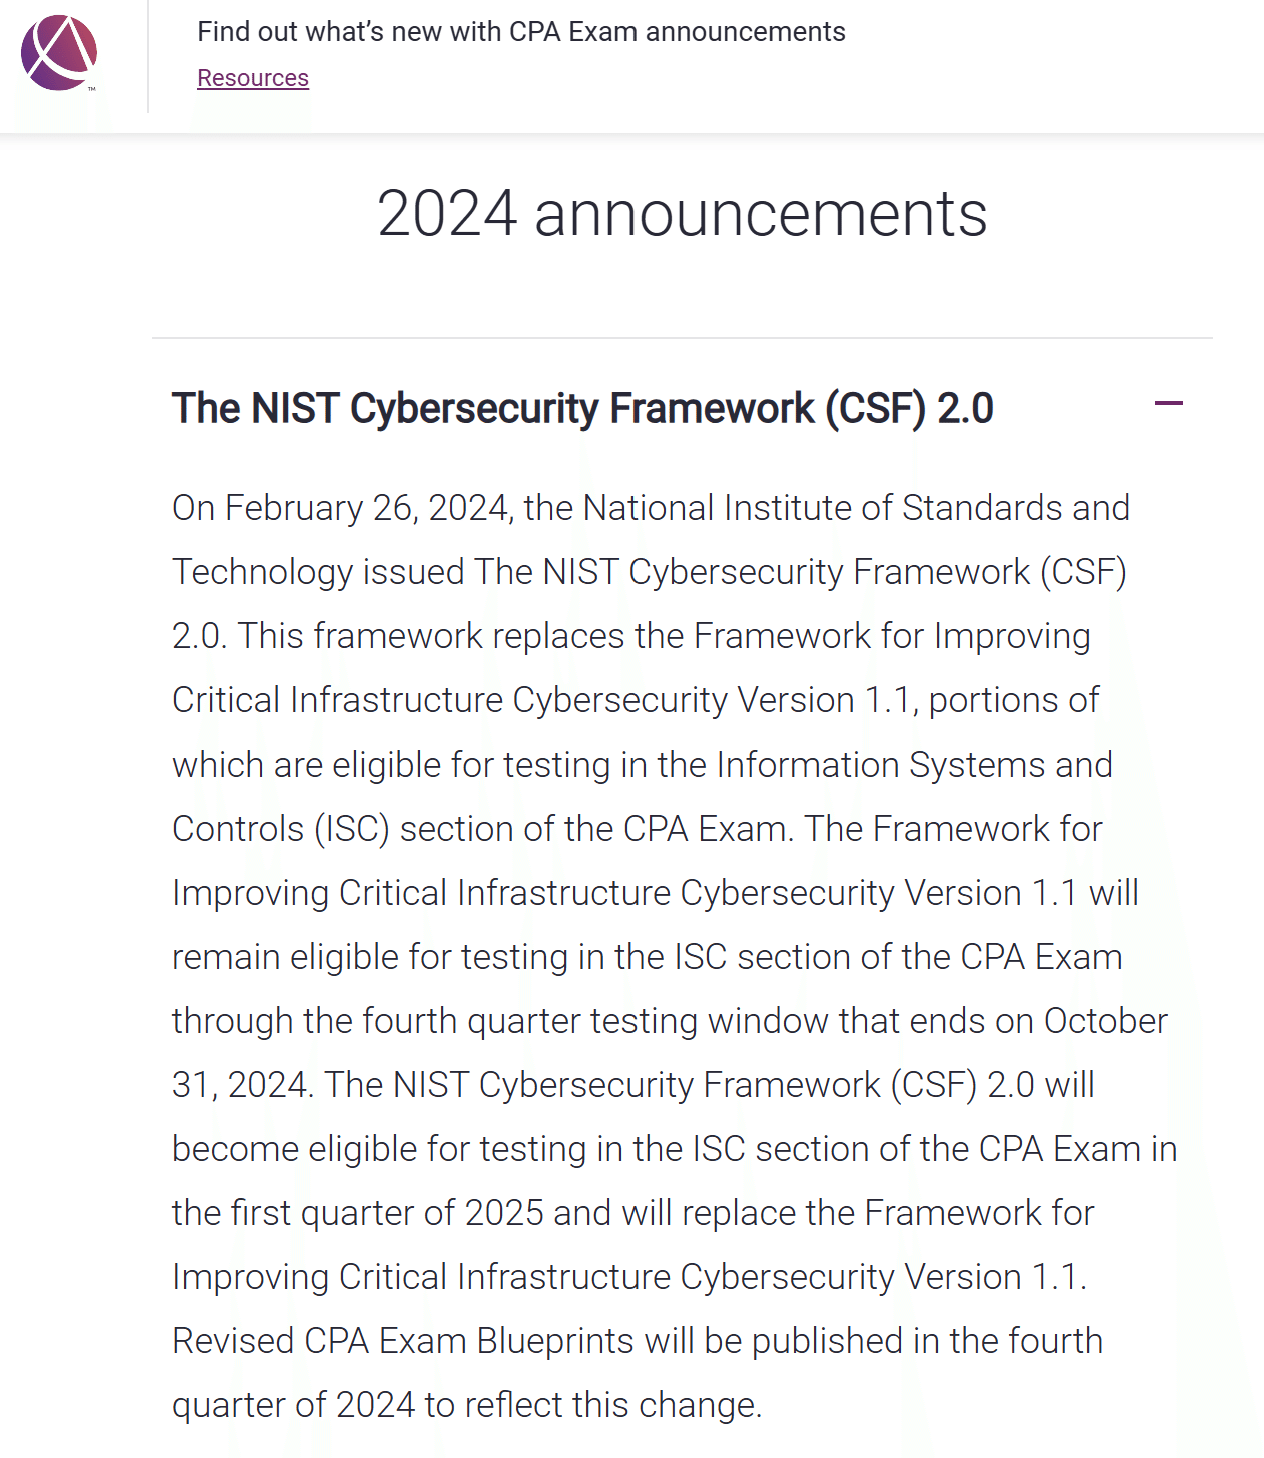Click the line starting Controls (ISC) section
Image resolution: width=1264 pixels, height=1458 pixels.
click(x=637, y=829)
